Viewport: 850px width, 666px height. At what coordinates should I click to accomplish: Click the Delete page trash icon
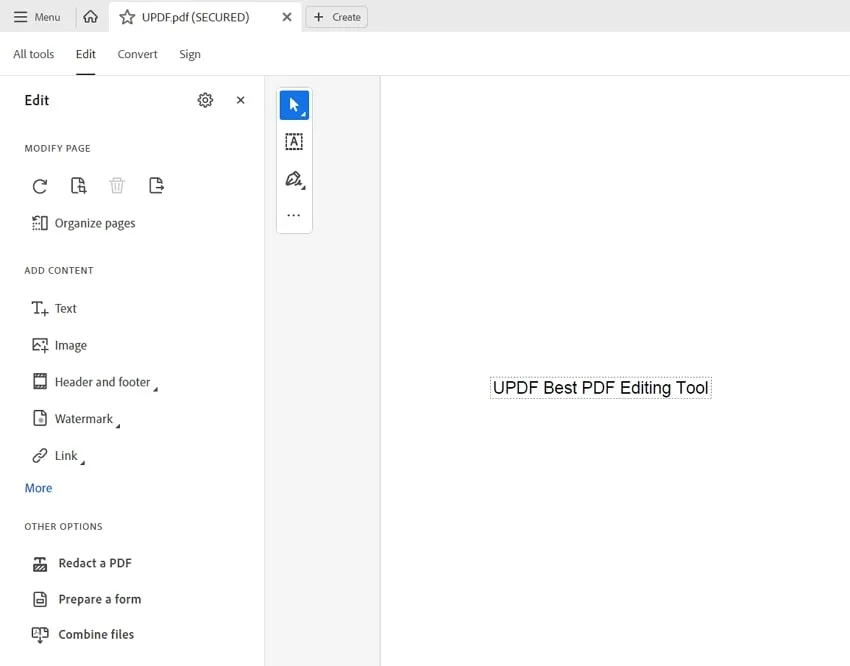(117, 186)
